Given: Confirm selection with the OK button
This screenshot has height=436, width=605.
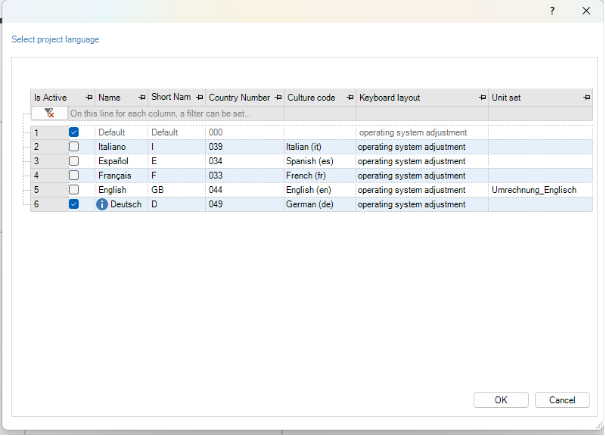Looking at the screenshot, I should (x=501, y=400).
